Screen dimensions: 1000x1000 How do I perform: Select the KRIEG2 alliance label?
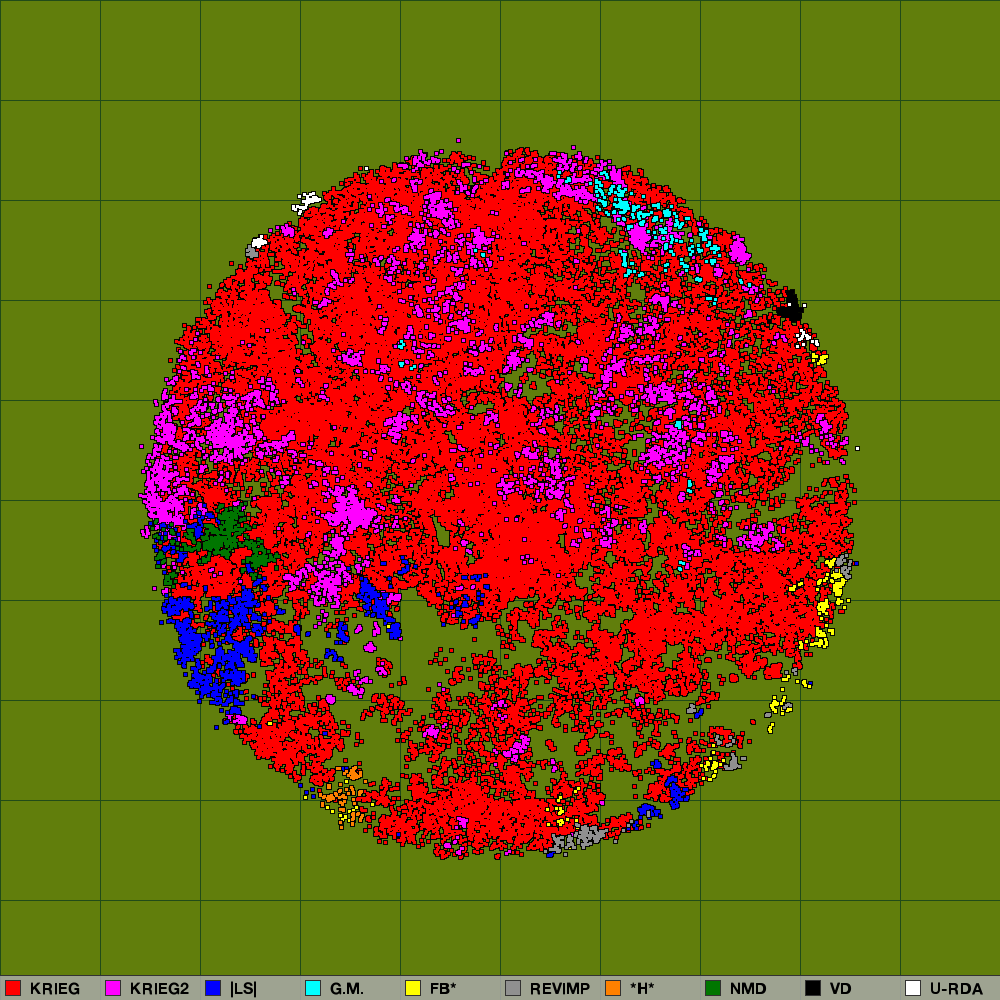click(x=159, y=989)
